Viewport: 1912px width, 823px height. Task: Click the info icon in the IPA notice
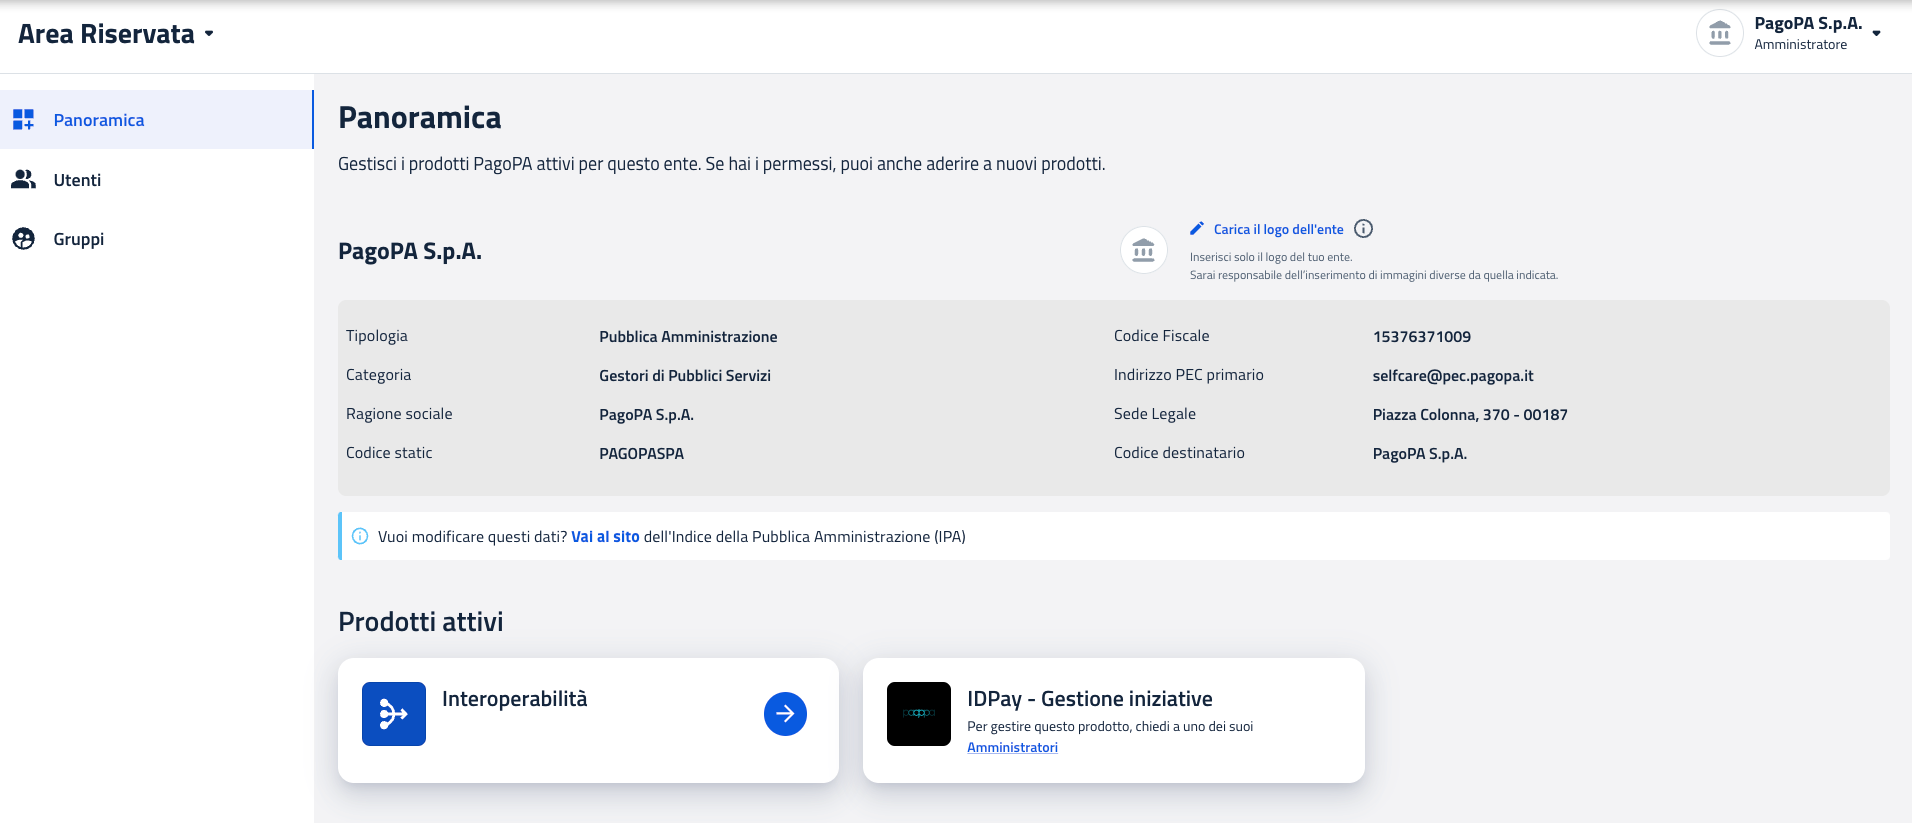[360, 537]
